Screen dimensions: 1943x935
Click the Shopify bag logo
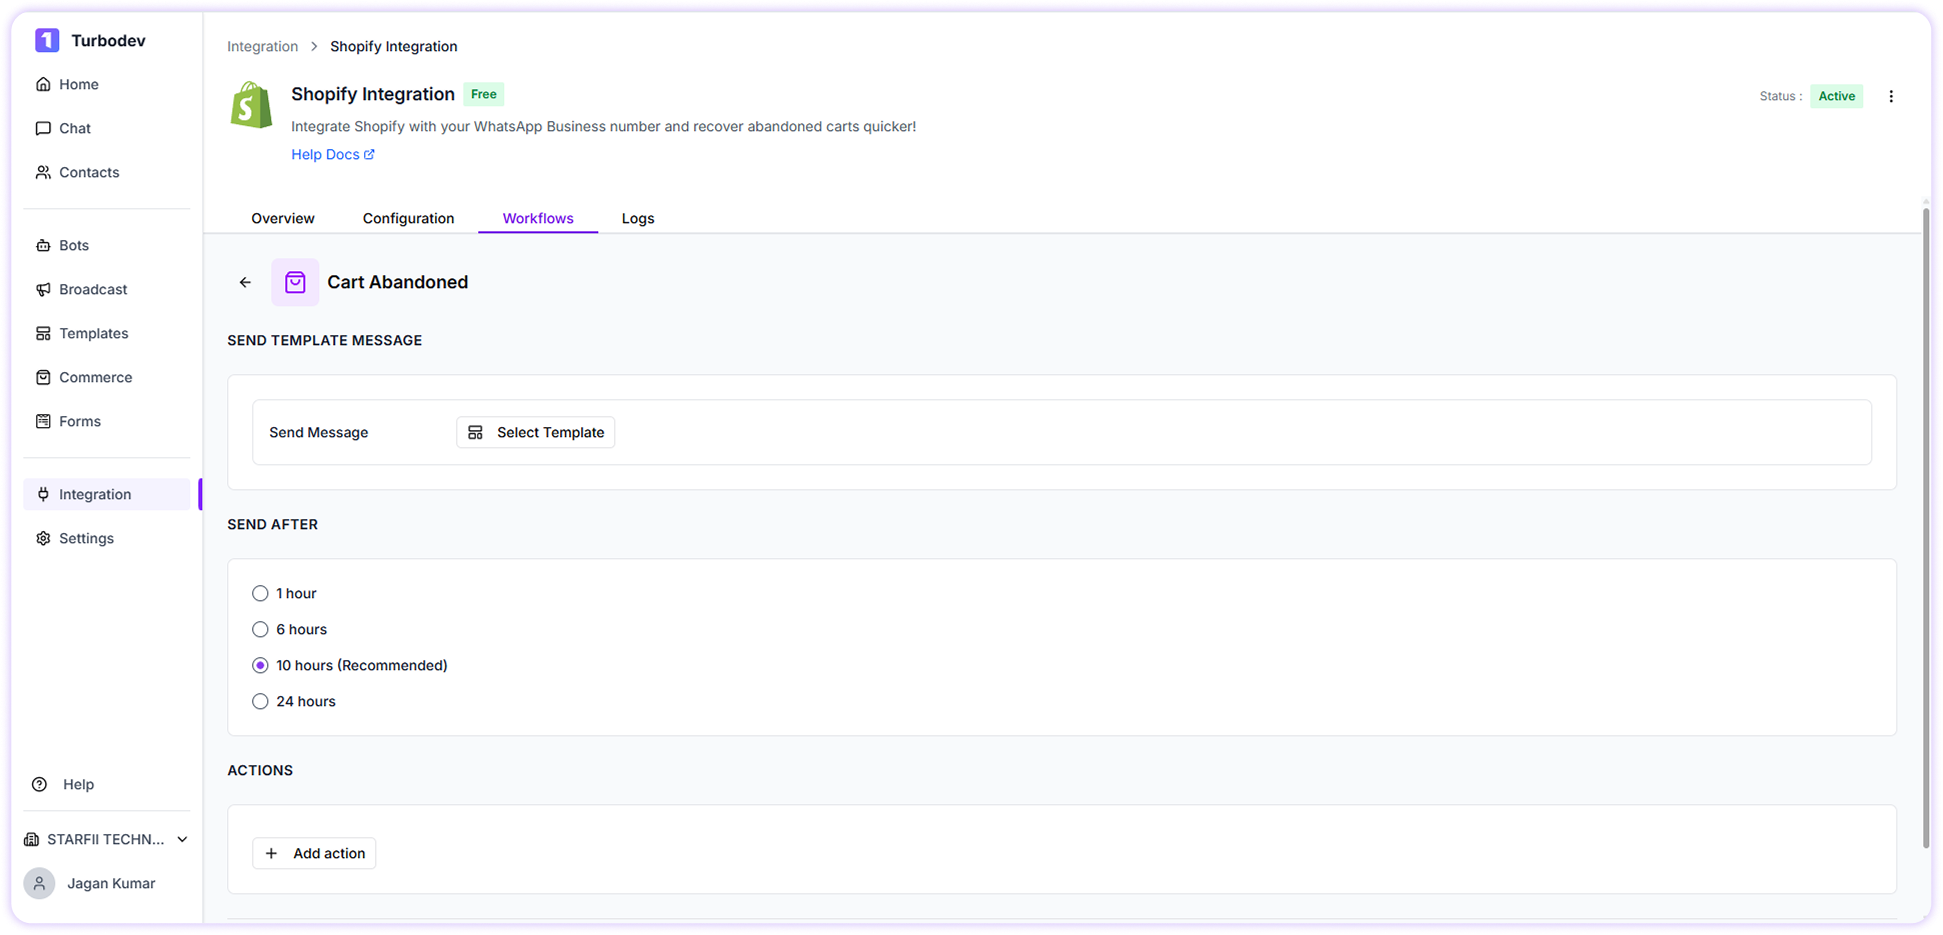(250, 105)
